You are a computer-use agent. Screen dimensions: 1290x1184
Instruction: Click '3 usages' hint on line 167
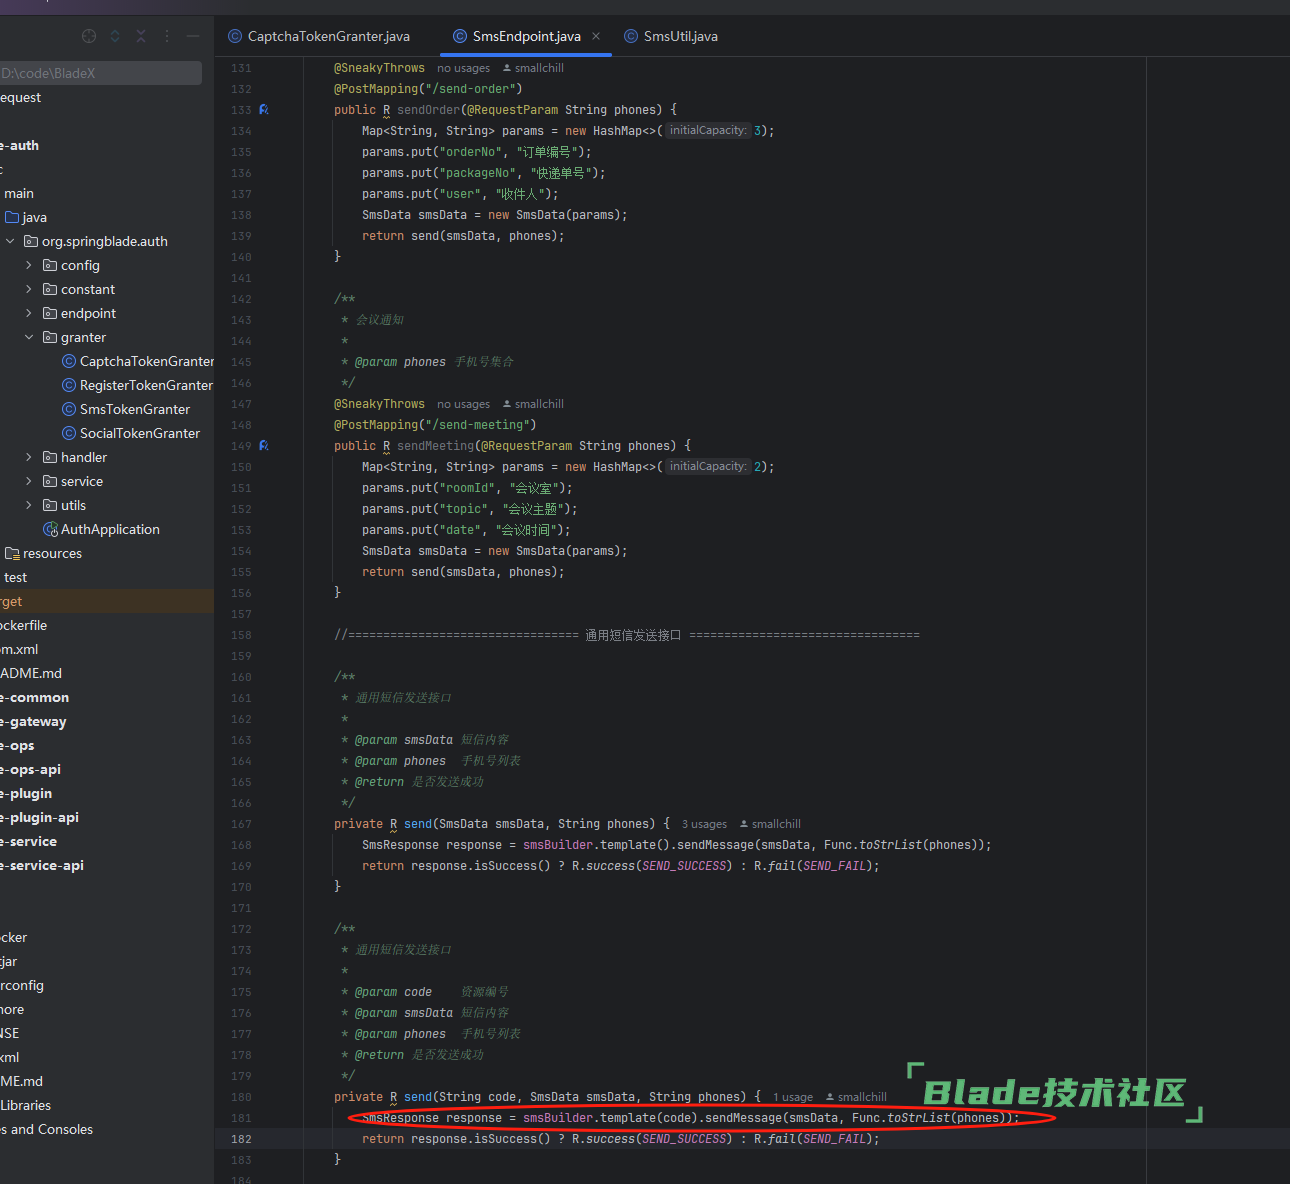pyautogui.click(x=704, y=824)
